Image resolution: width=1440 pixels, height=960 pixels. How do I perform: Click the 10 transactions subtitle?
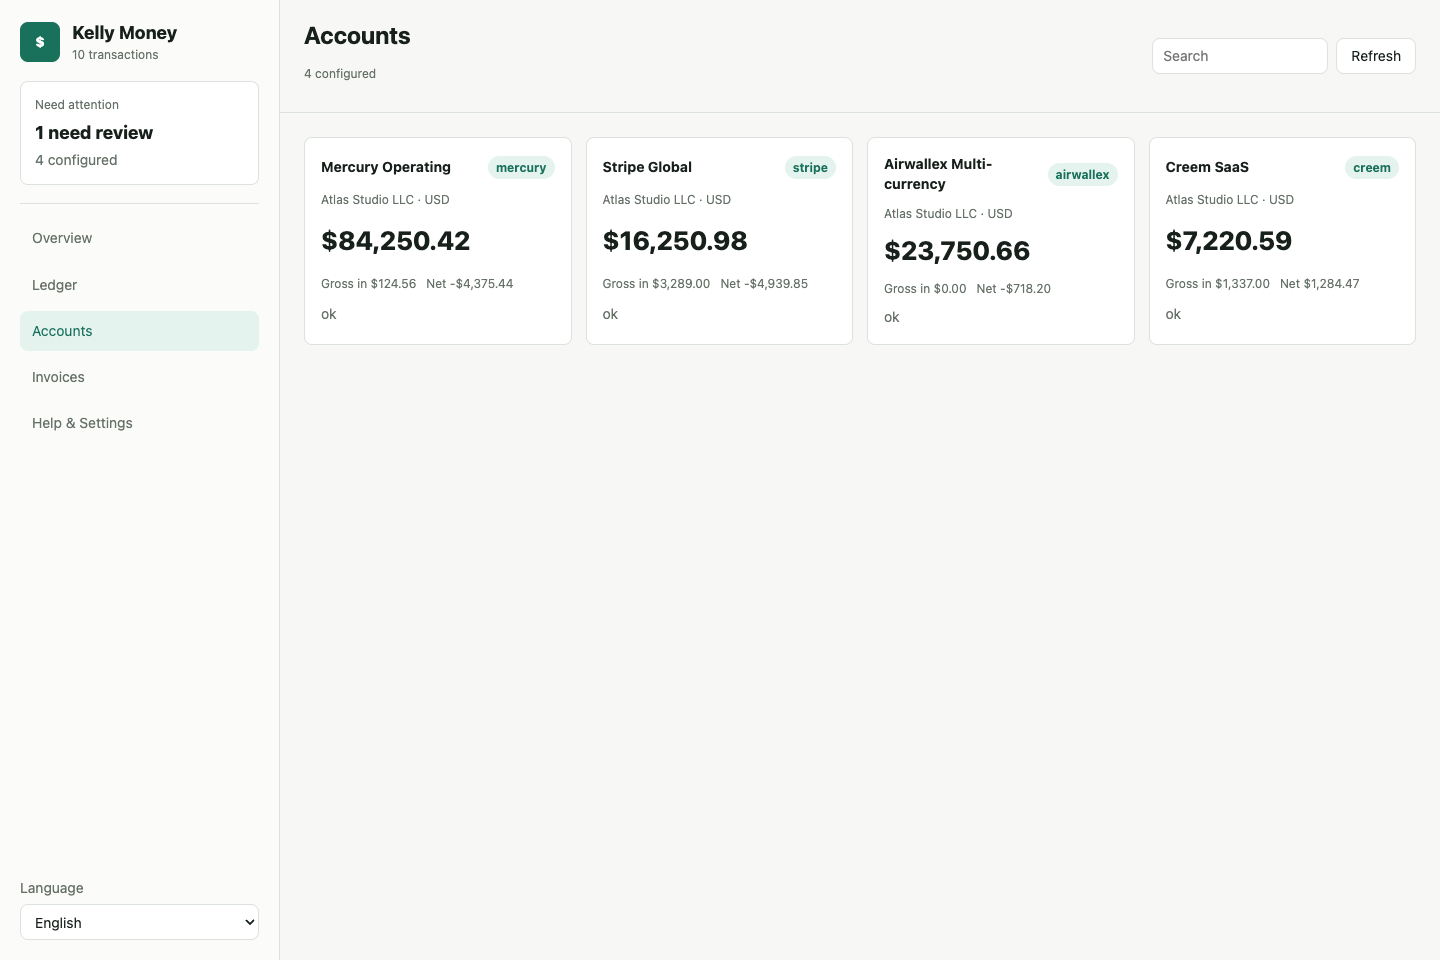tap(115, 55)
